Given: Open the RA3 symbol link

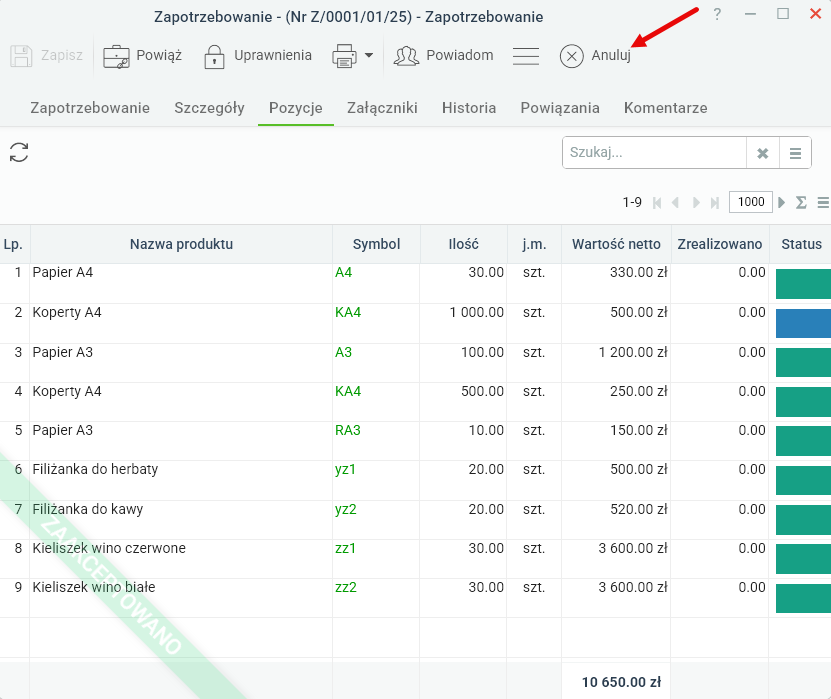Looking at the screenshot, I should (x=348, y=430).
